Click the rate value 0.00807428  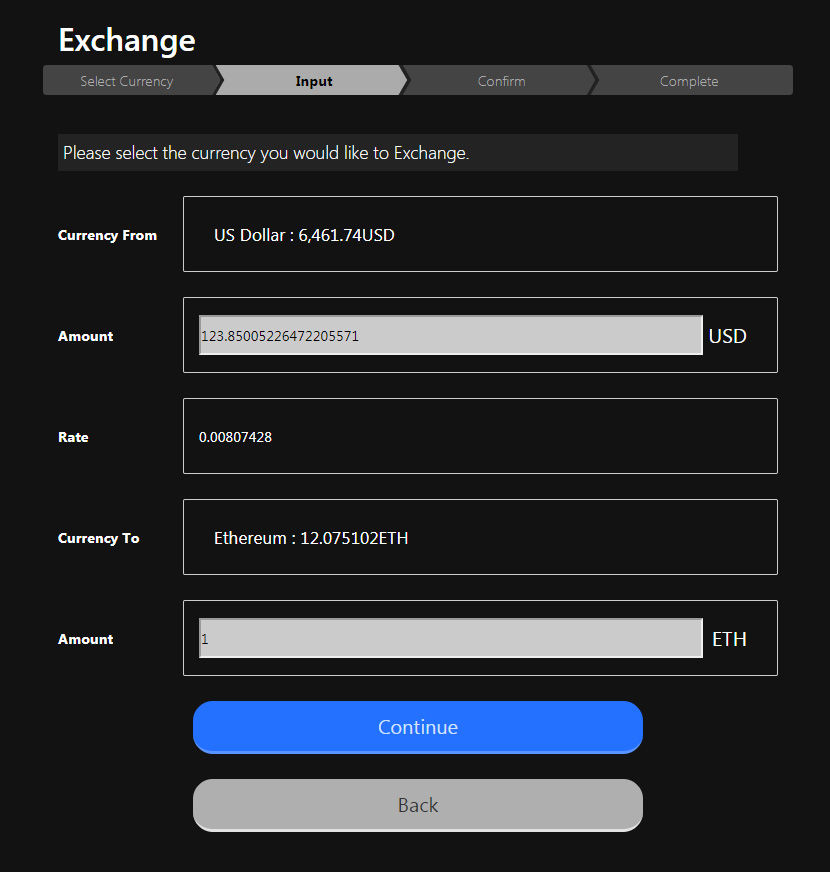[236, 437]
